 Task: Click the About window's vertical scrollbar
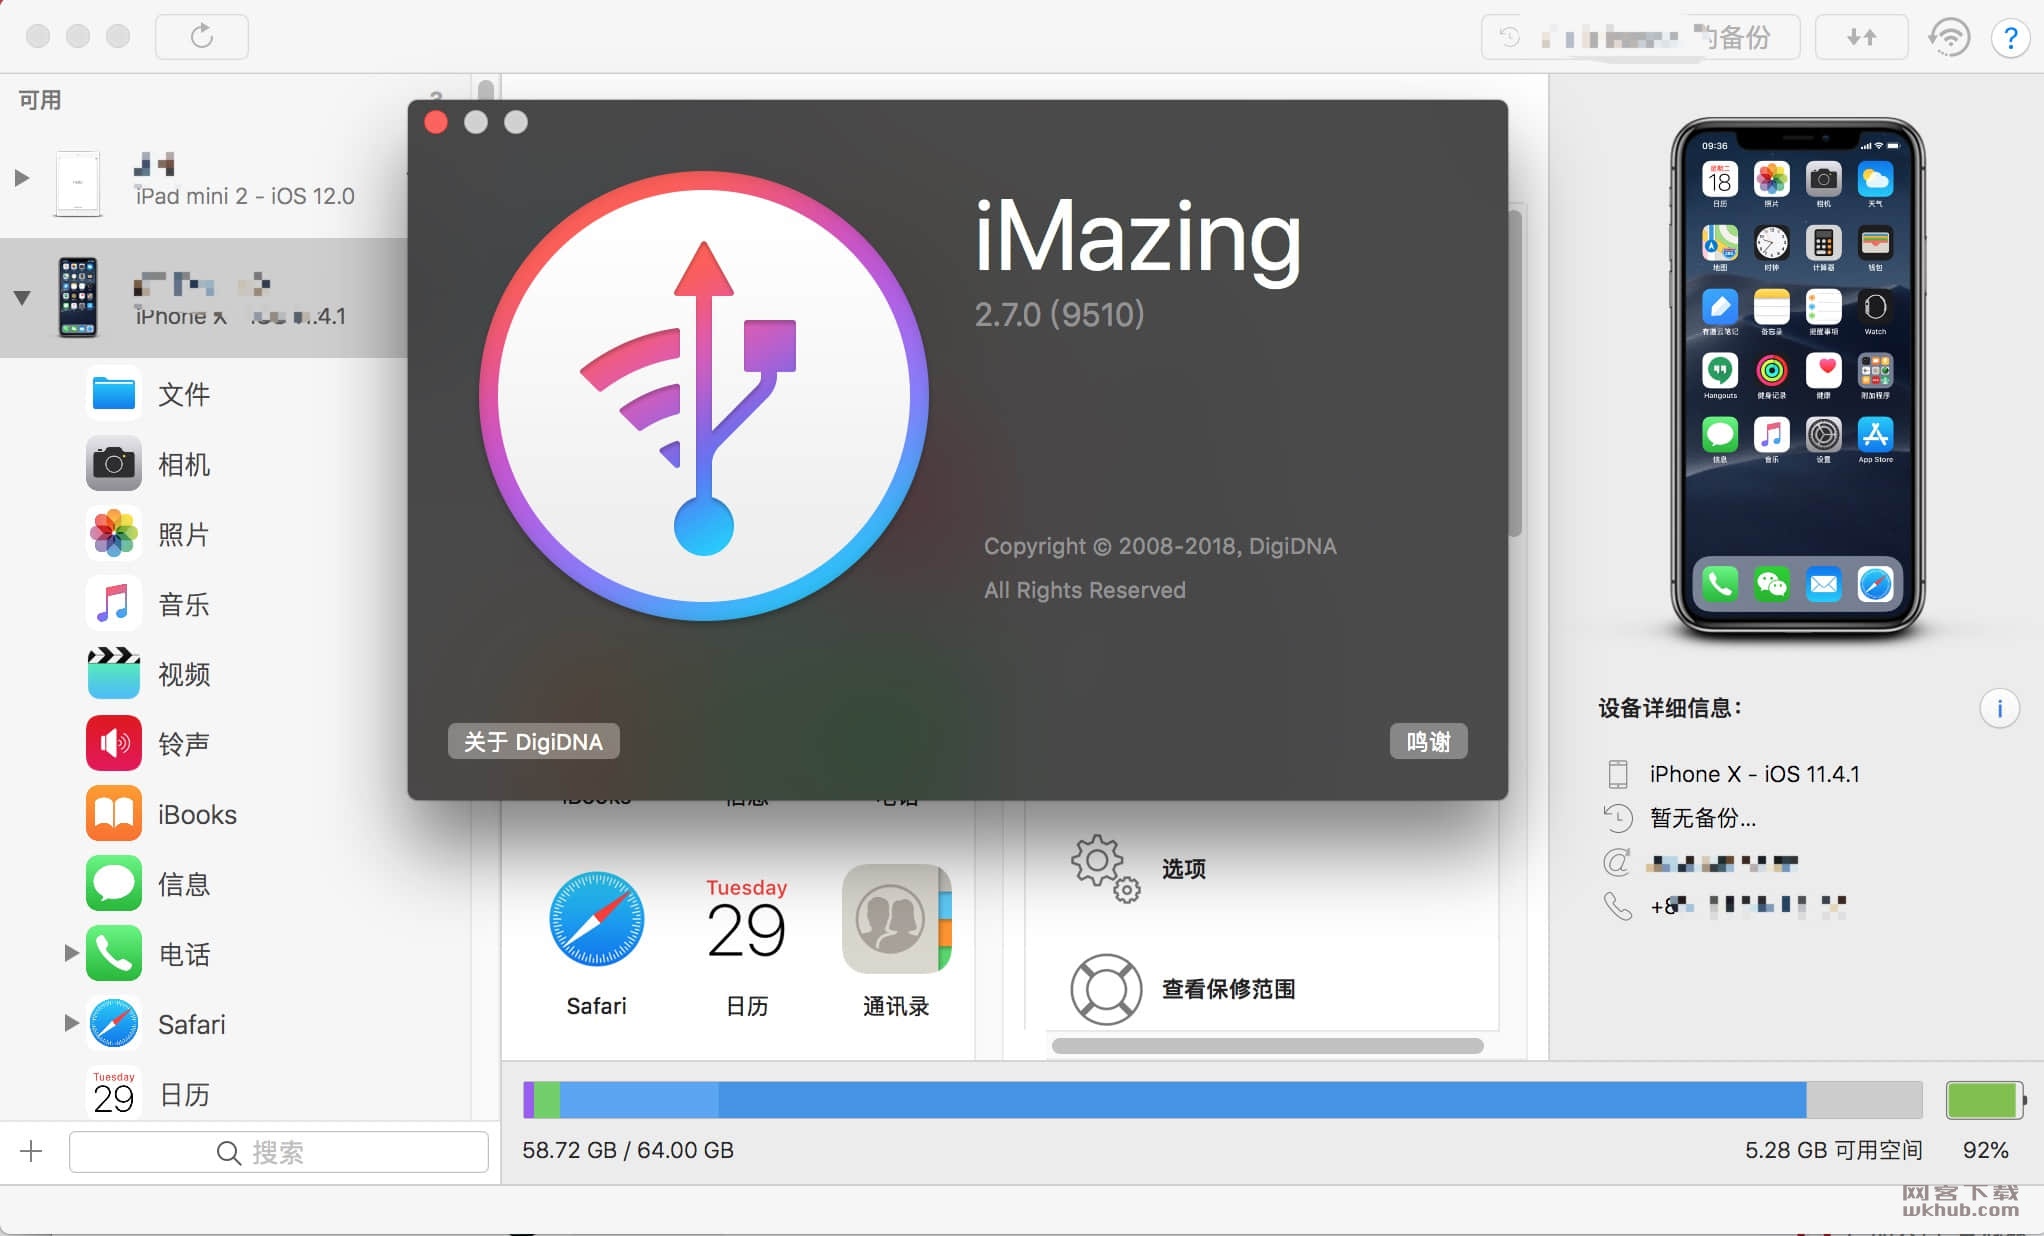coord(1514,373)
